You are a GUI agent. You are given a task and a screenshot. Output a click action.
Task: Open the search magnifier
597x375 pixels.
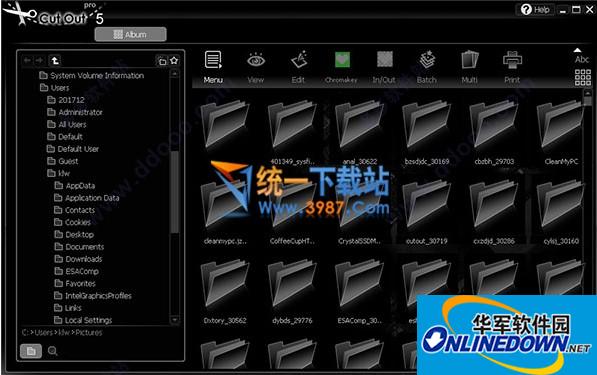(x=53, y=351)
